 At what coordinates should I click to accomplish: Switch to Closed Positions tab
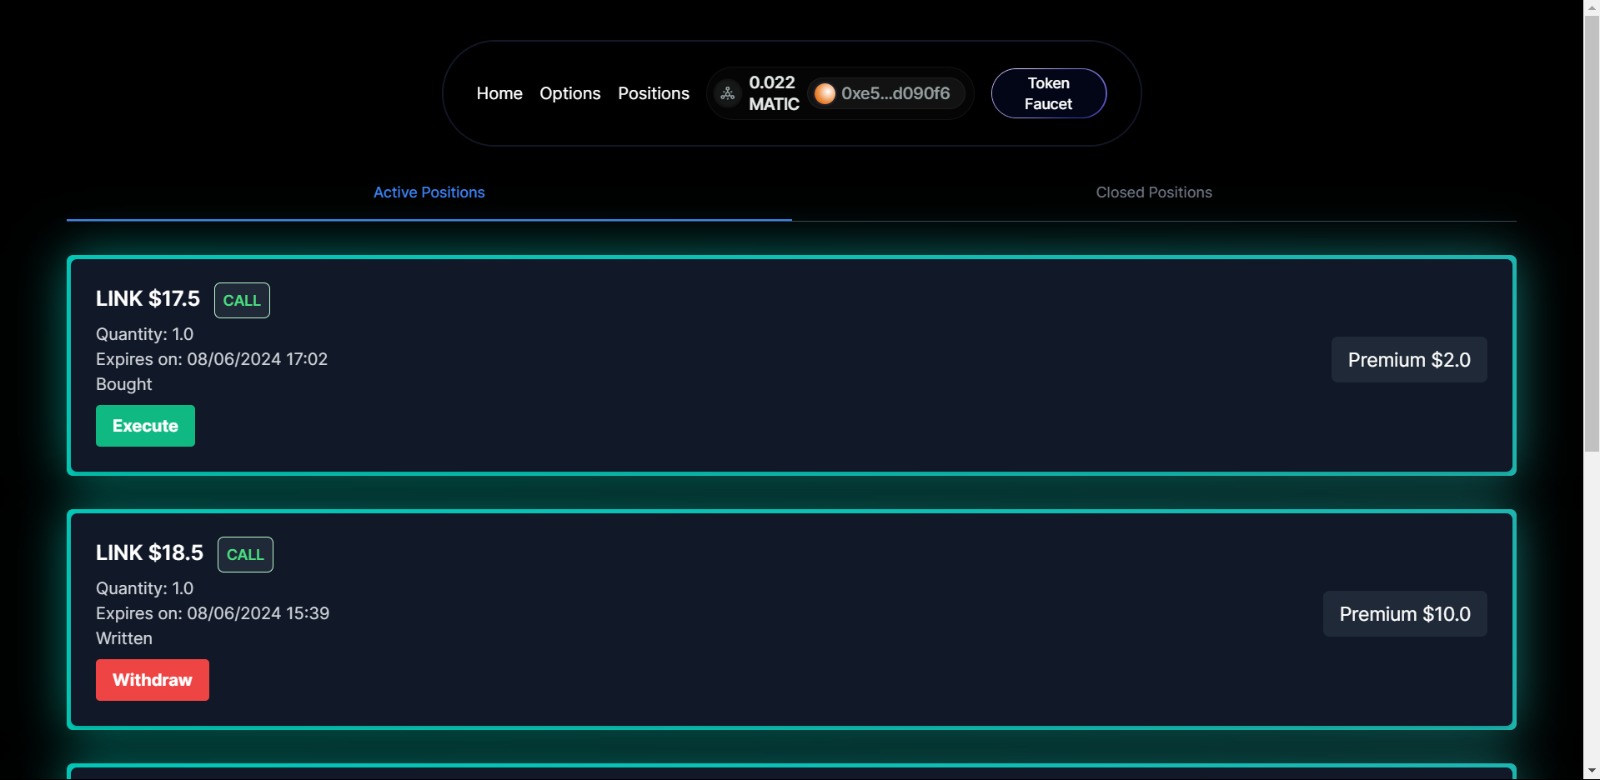1154,192
